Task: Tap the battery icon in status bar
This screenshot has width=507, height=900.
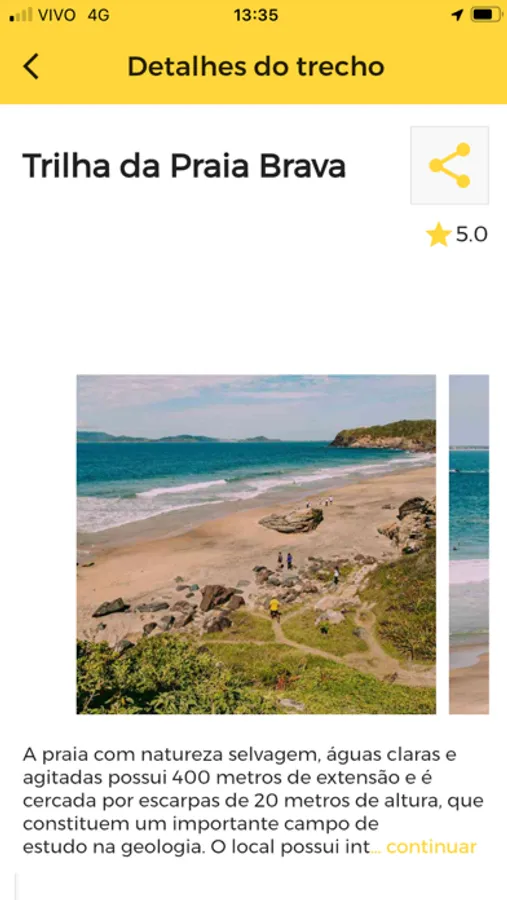Action: click(486, 15)
